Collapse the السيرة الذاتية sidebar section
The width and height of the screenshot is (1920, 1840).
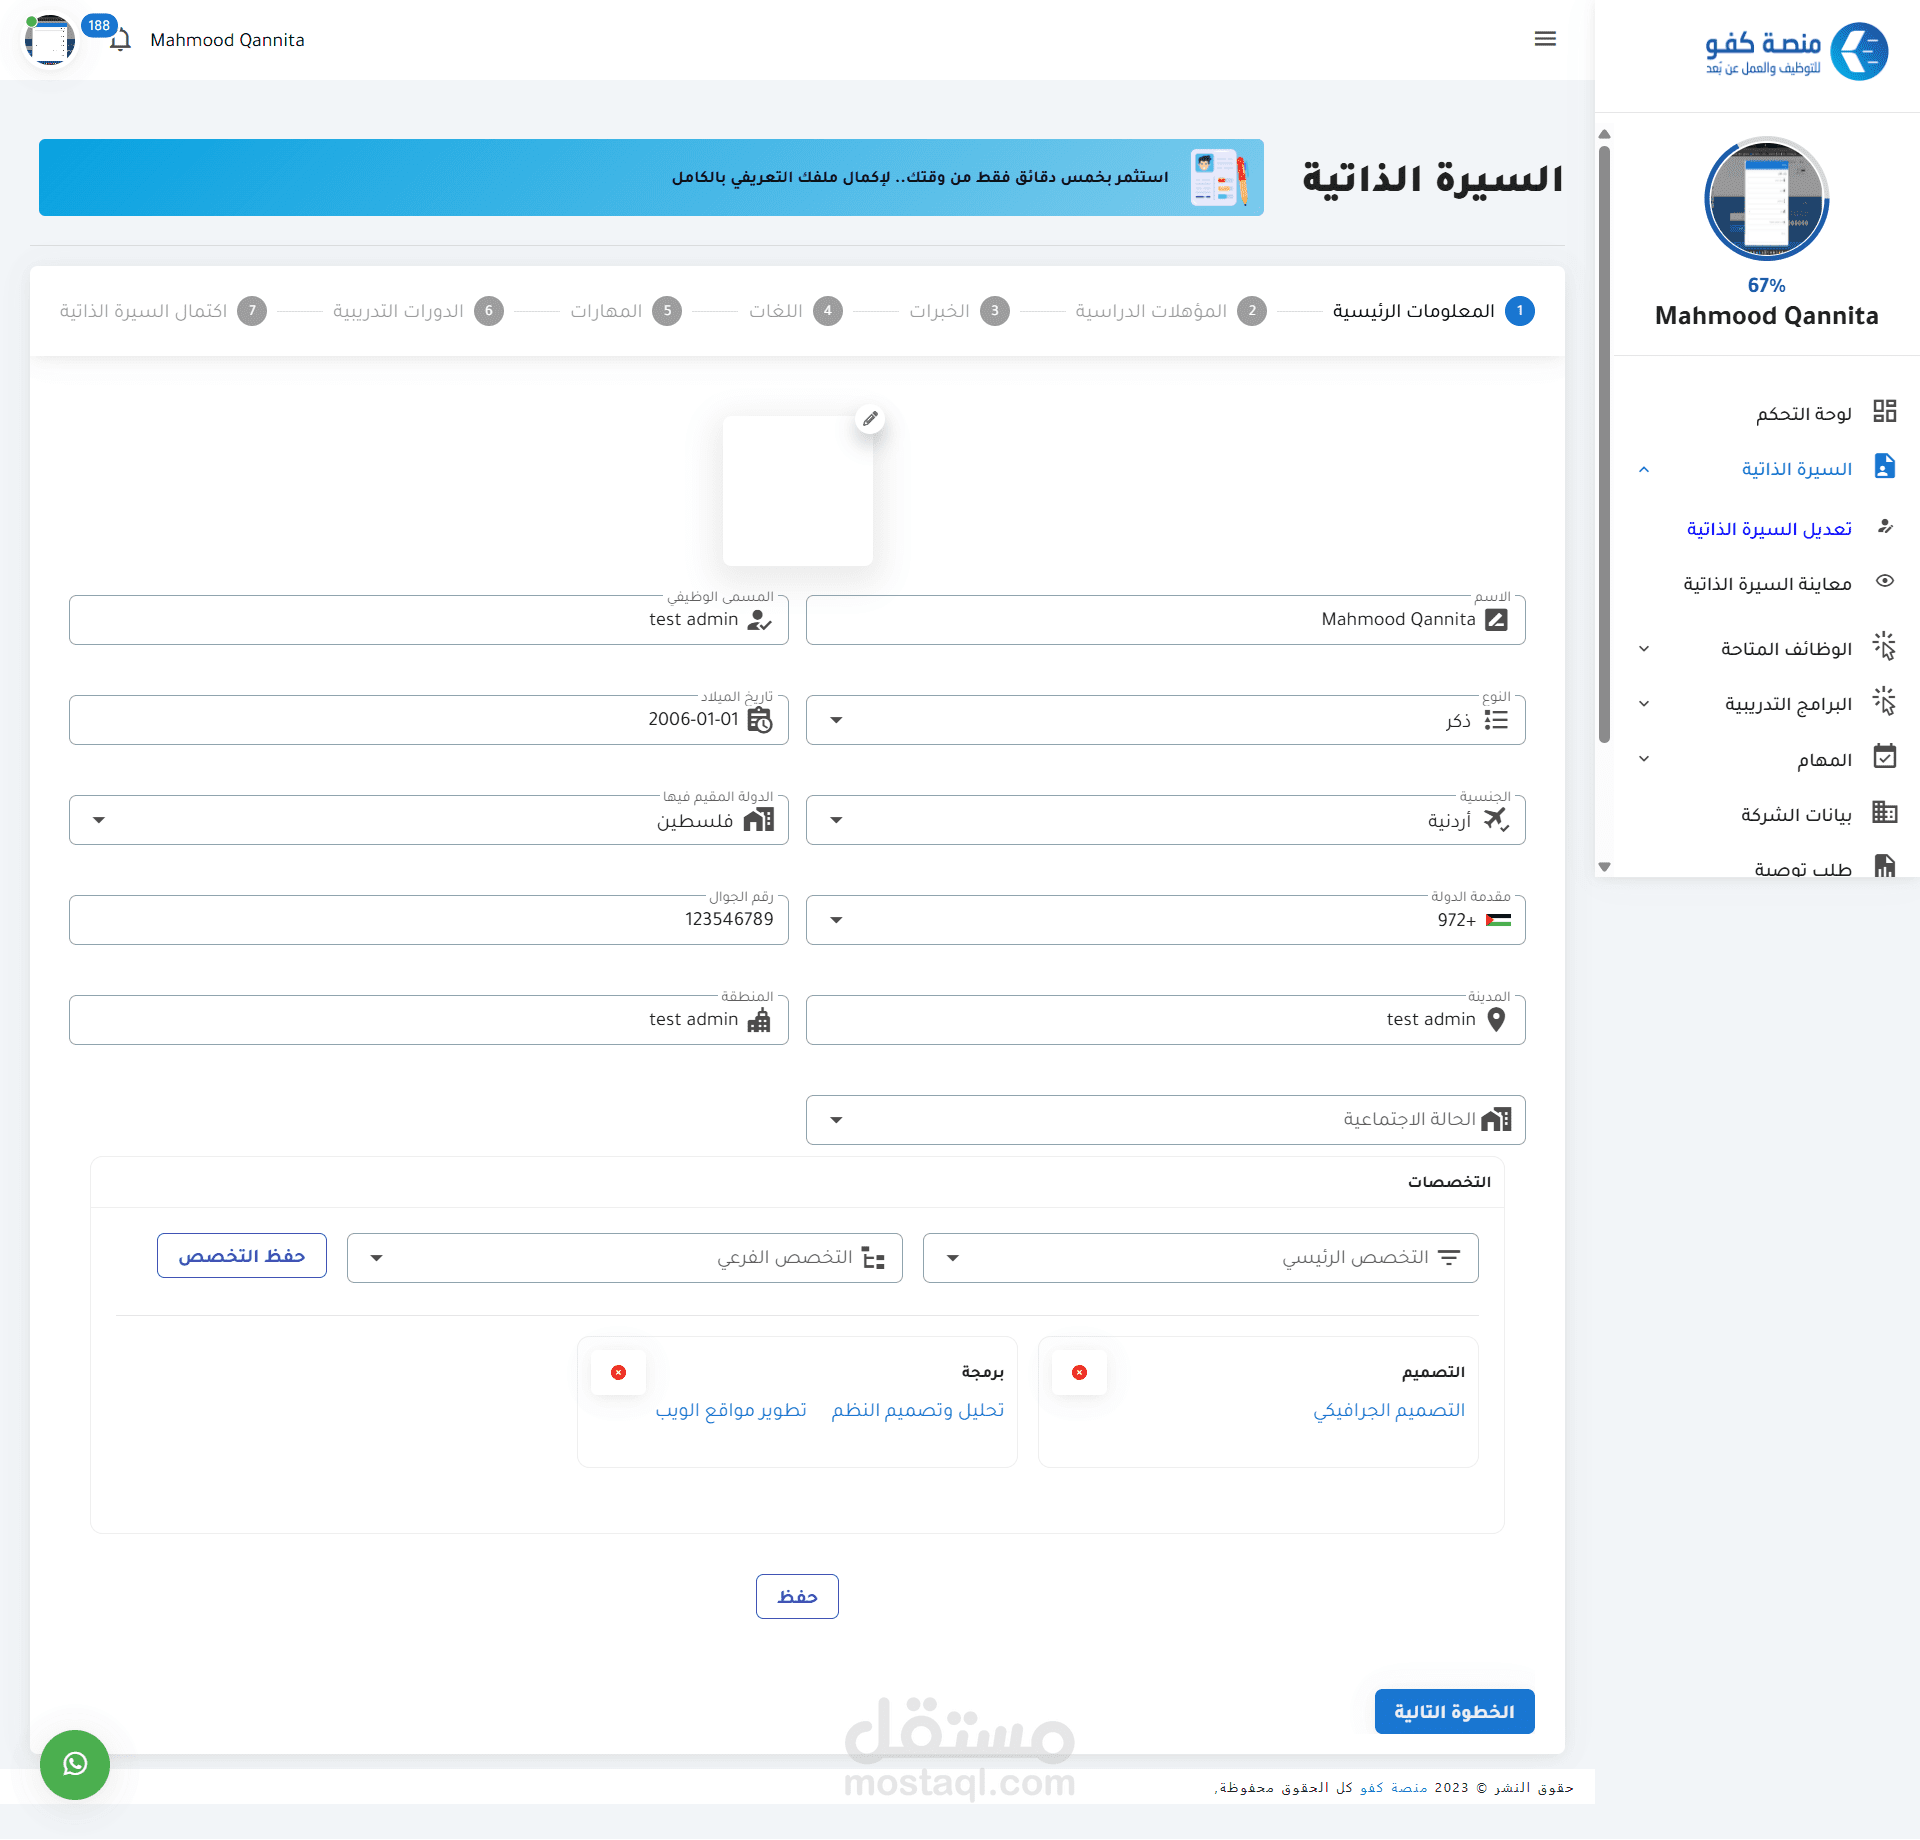(1644, 469)
